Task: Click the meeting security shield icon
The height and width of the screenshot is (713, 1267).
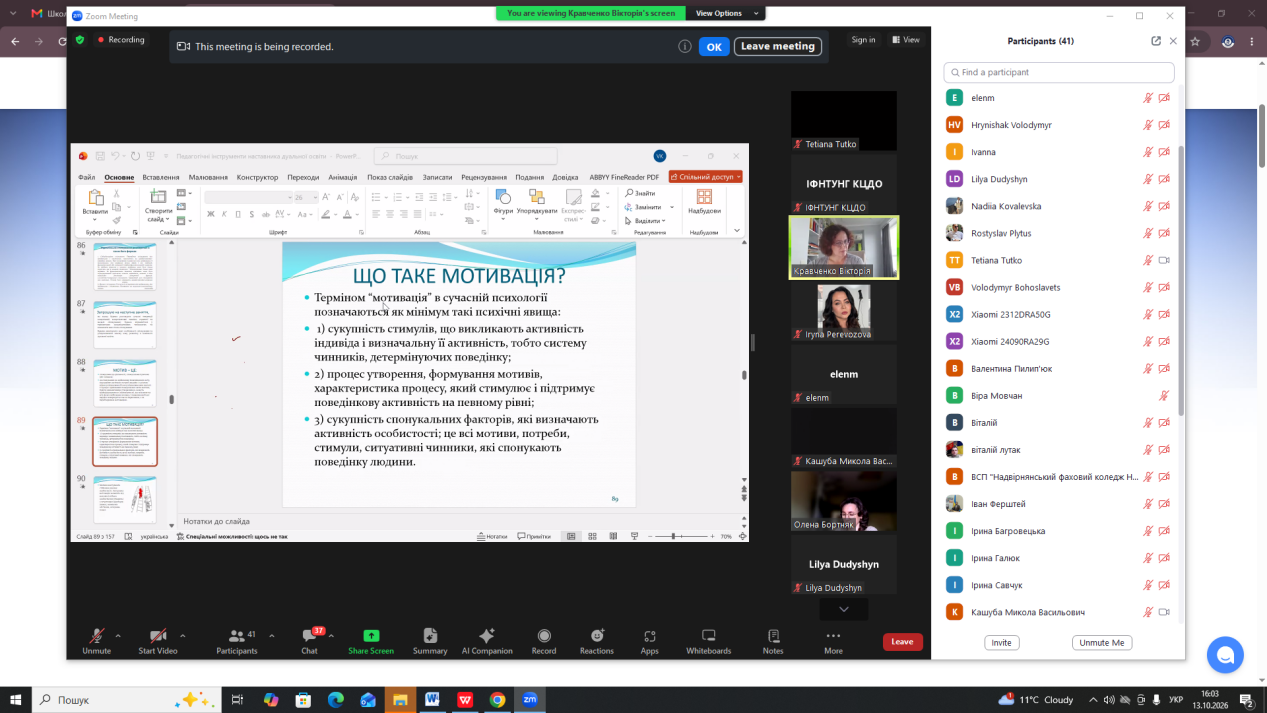Action: click(80, 40)
